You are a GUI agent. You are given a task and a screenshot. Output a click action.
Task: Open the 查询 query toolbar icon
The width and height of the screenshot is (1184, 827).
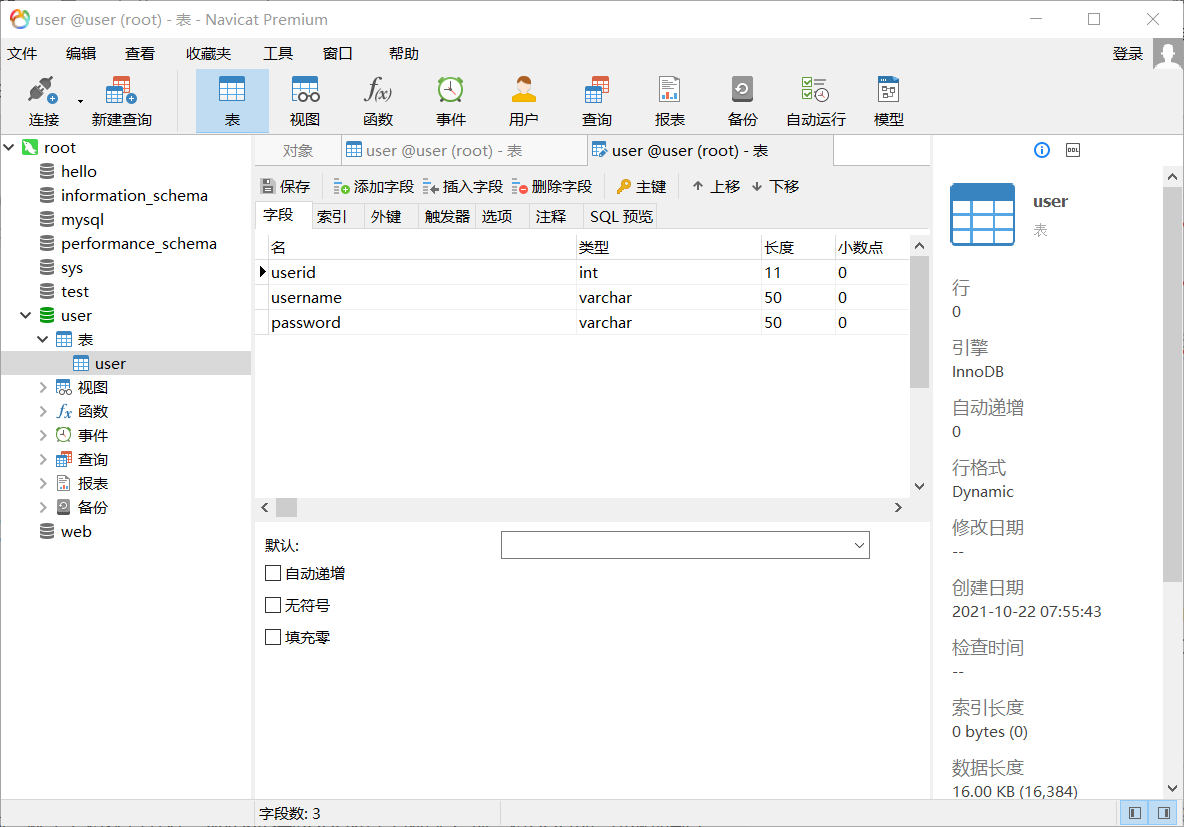[597, 101]
